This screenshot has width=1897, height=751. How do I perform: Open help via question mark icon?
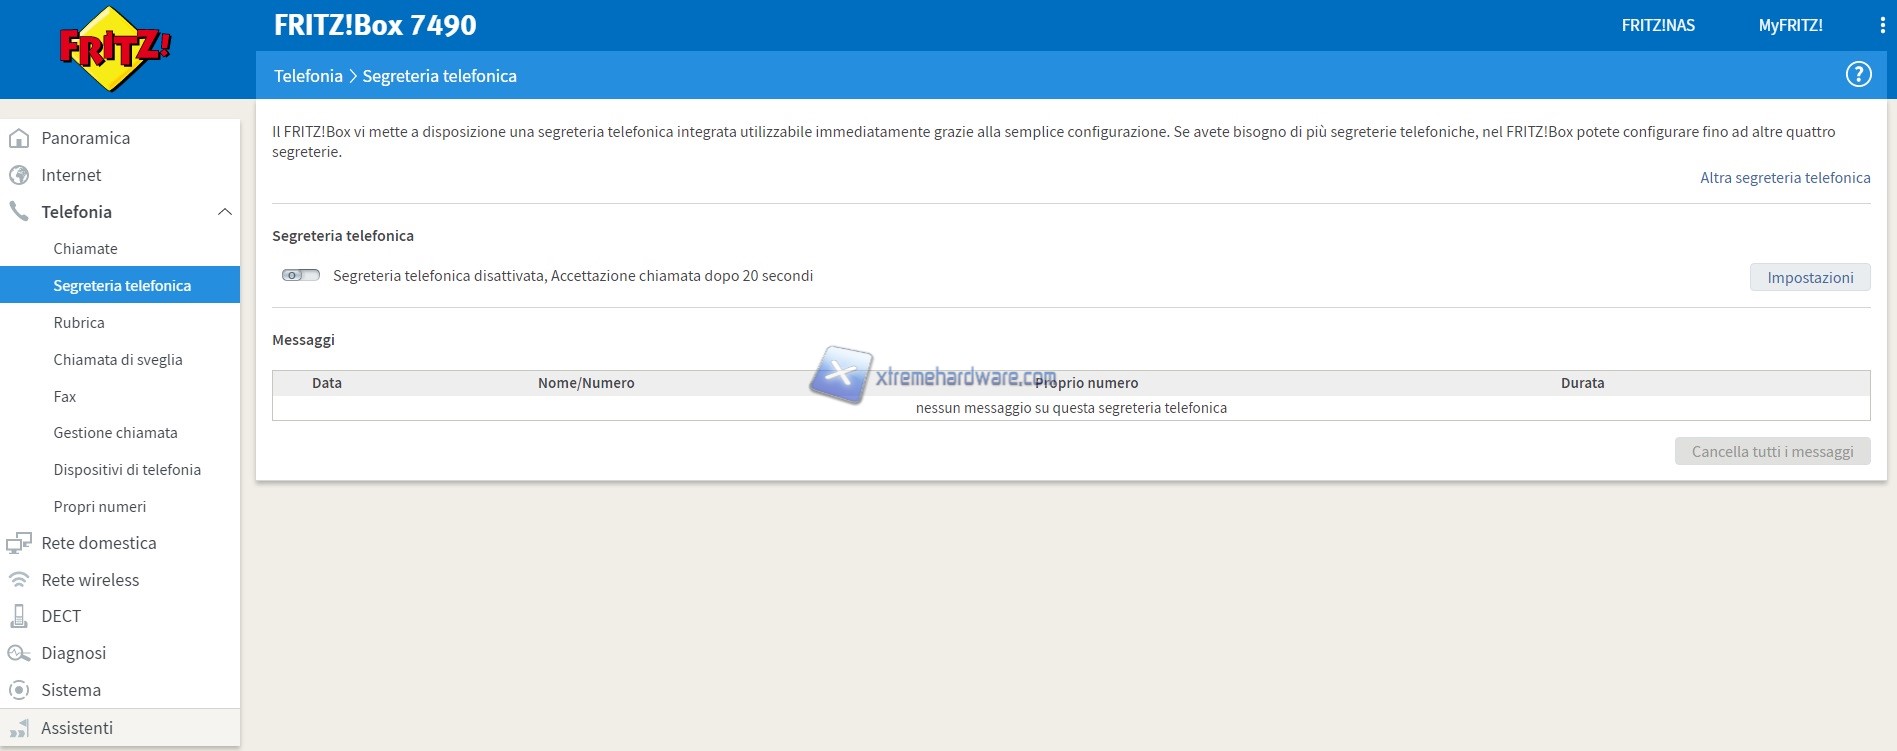1858,75
